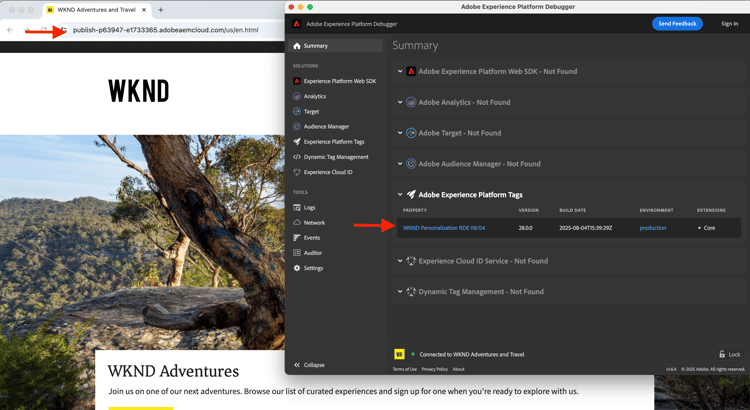Click Experience Cloud ID icon in sidebar
Image resolution: width=750 pixels, height=410 pixels.
click(297, 172)
